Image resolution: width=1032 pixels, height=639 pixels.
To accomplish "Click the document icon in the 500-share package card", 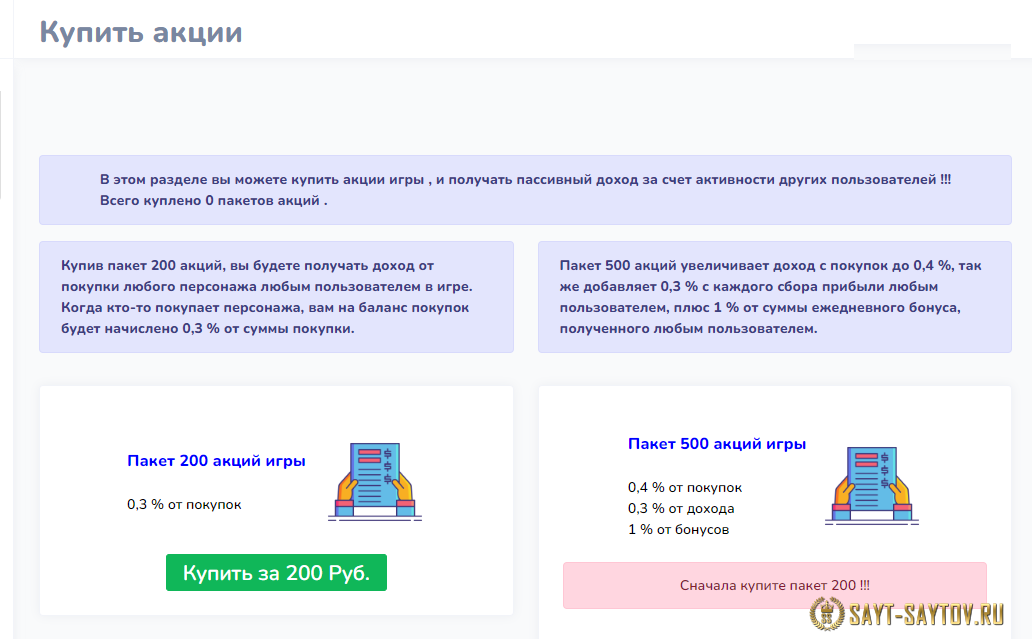I will (871, 485).
